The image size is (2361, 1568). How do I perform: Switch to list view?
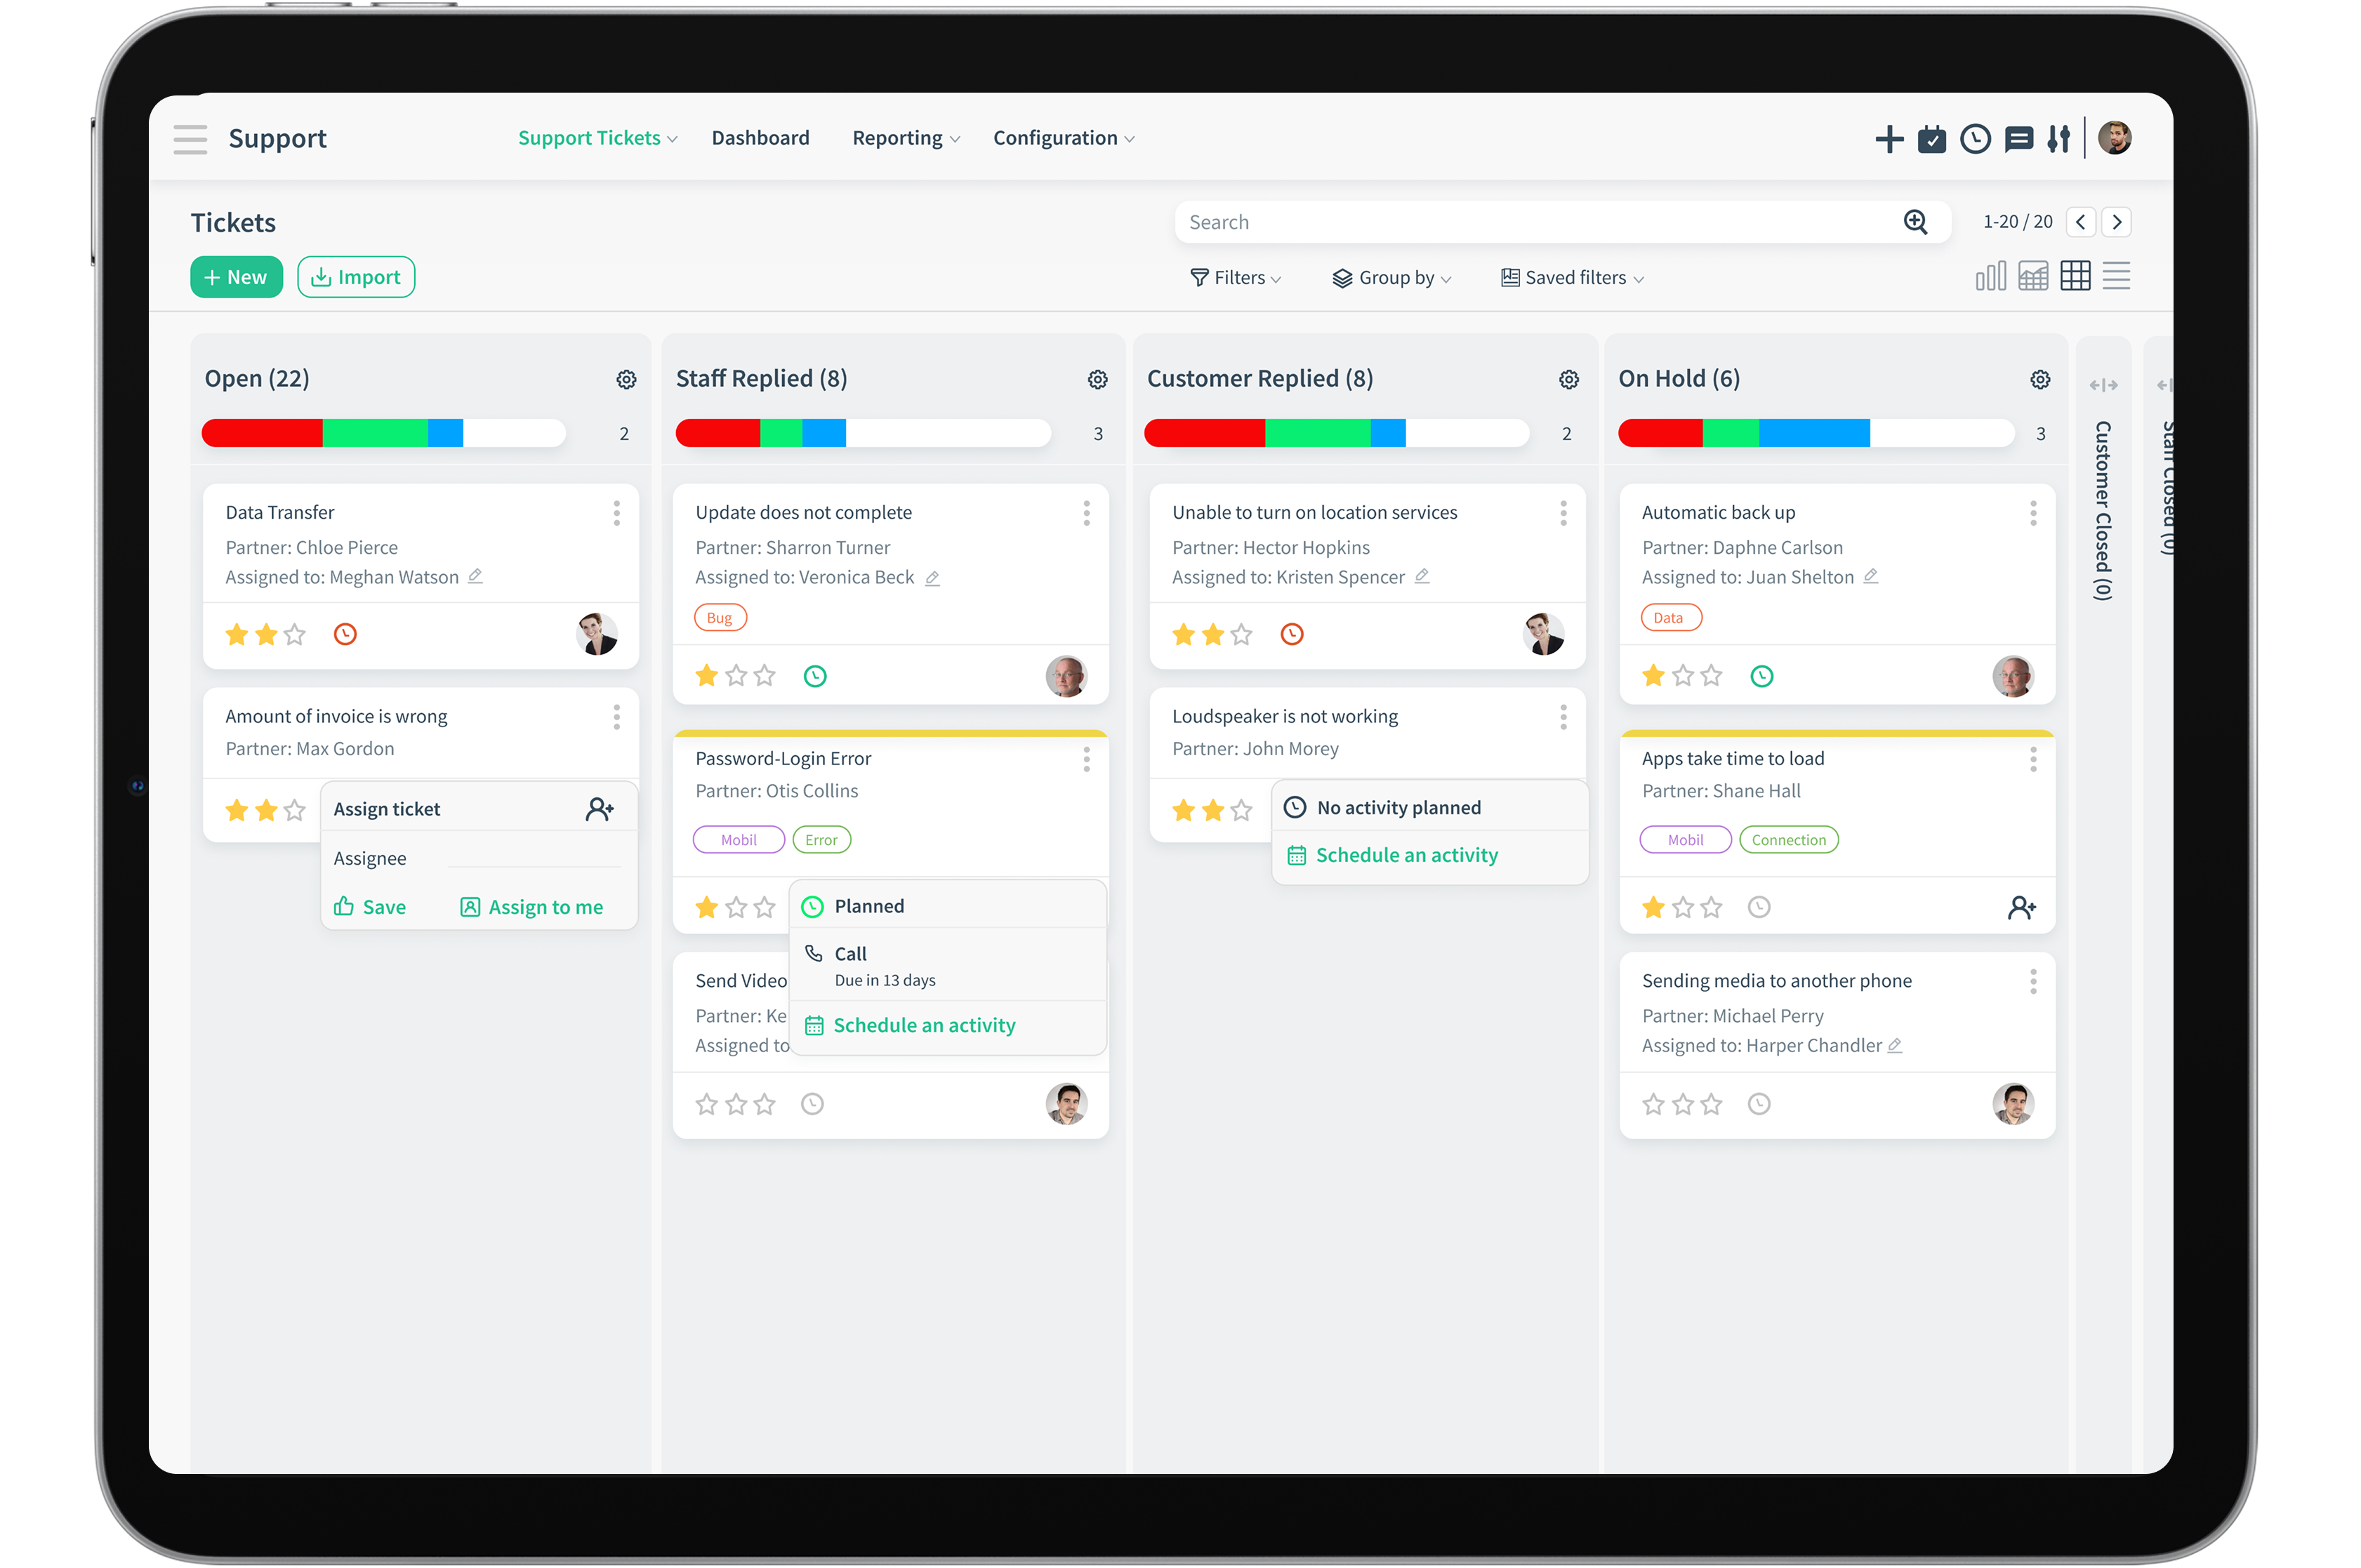pyautogui.click(x=2117, y=276)
